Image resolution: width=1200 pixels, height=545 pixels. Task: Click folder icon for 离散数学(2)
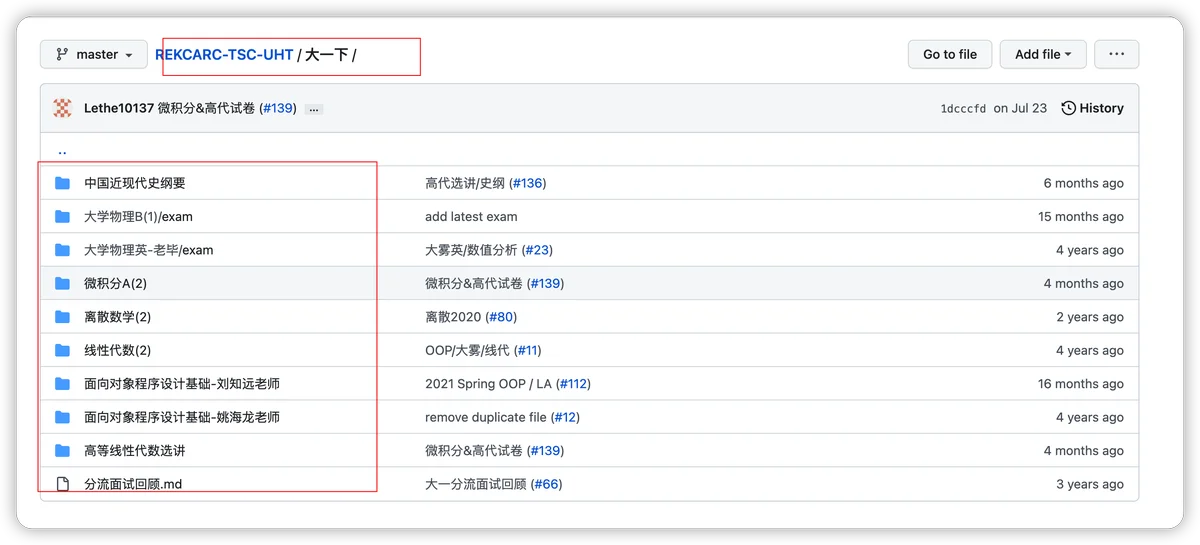(63, 317)
